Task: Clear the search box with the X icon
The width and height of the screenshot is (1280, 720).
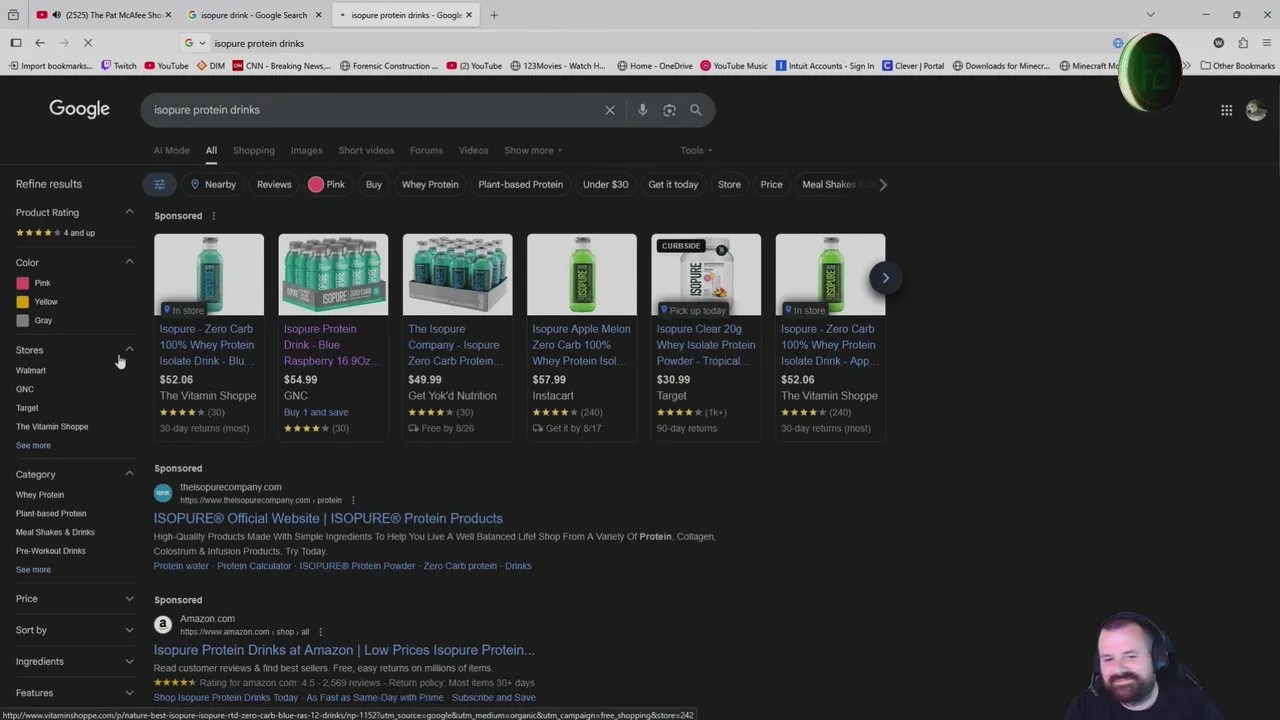Action: point(610,110)
